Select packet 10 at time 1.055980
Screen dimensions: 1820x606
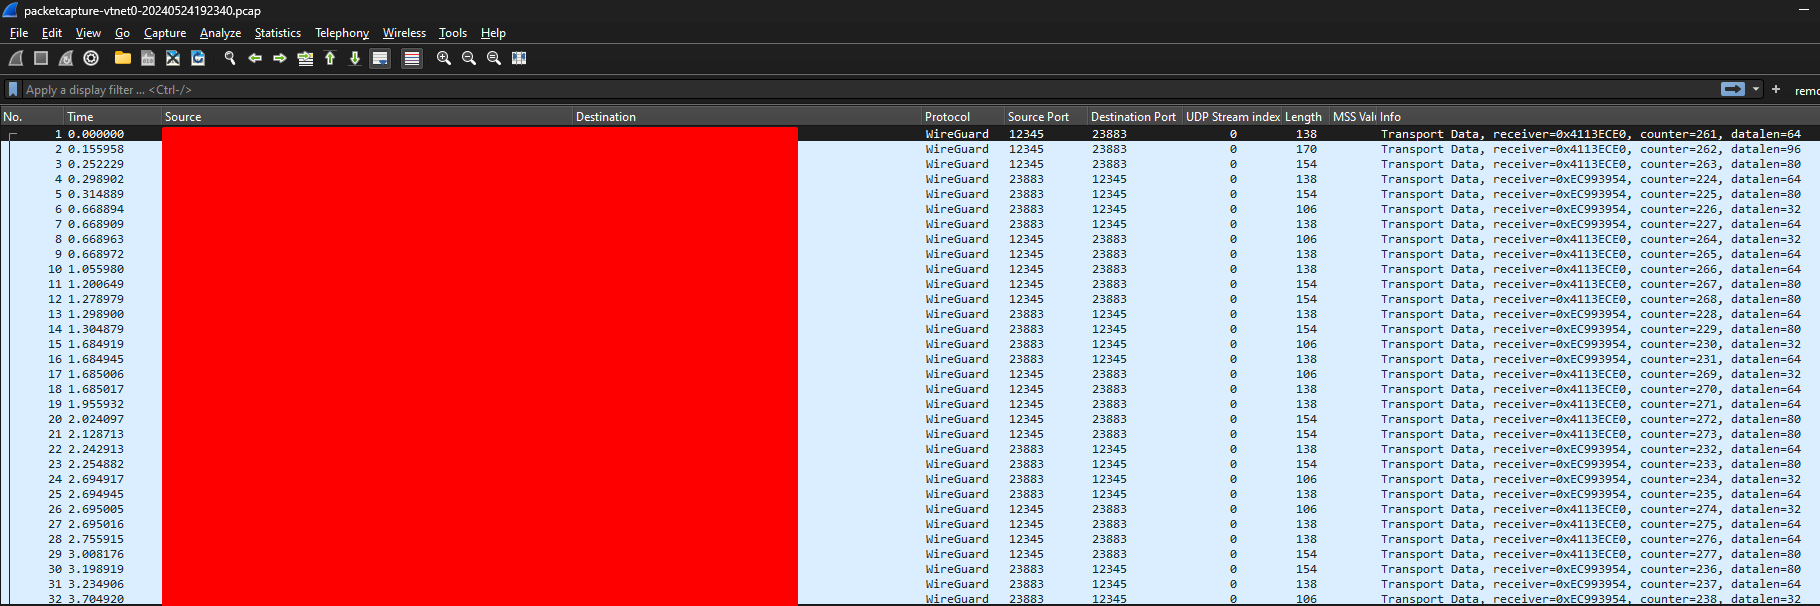910,269
